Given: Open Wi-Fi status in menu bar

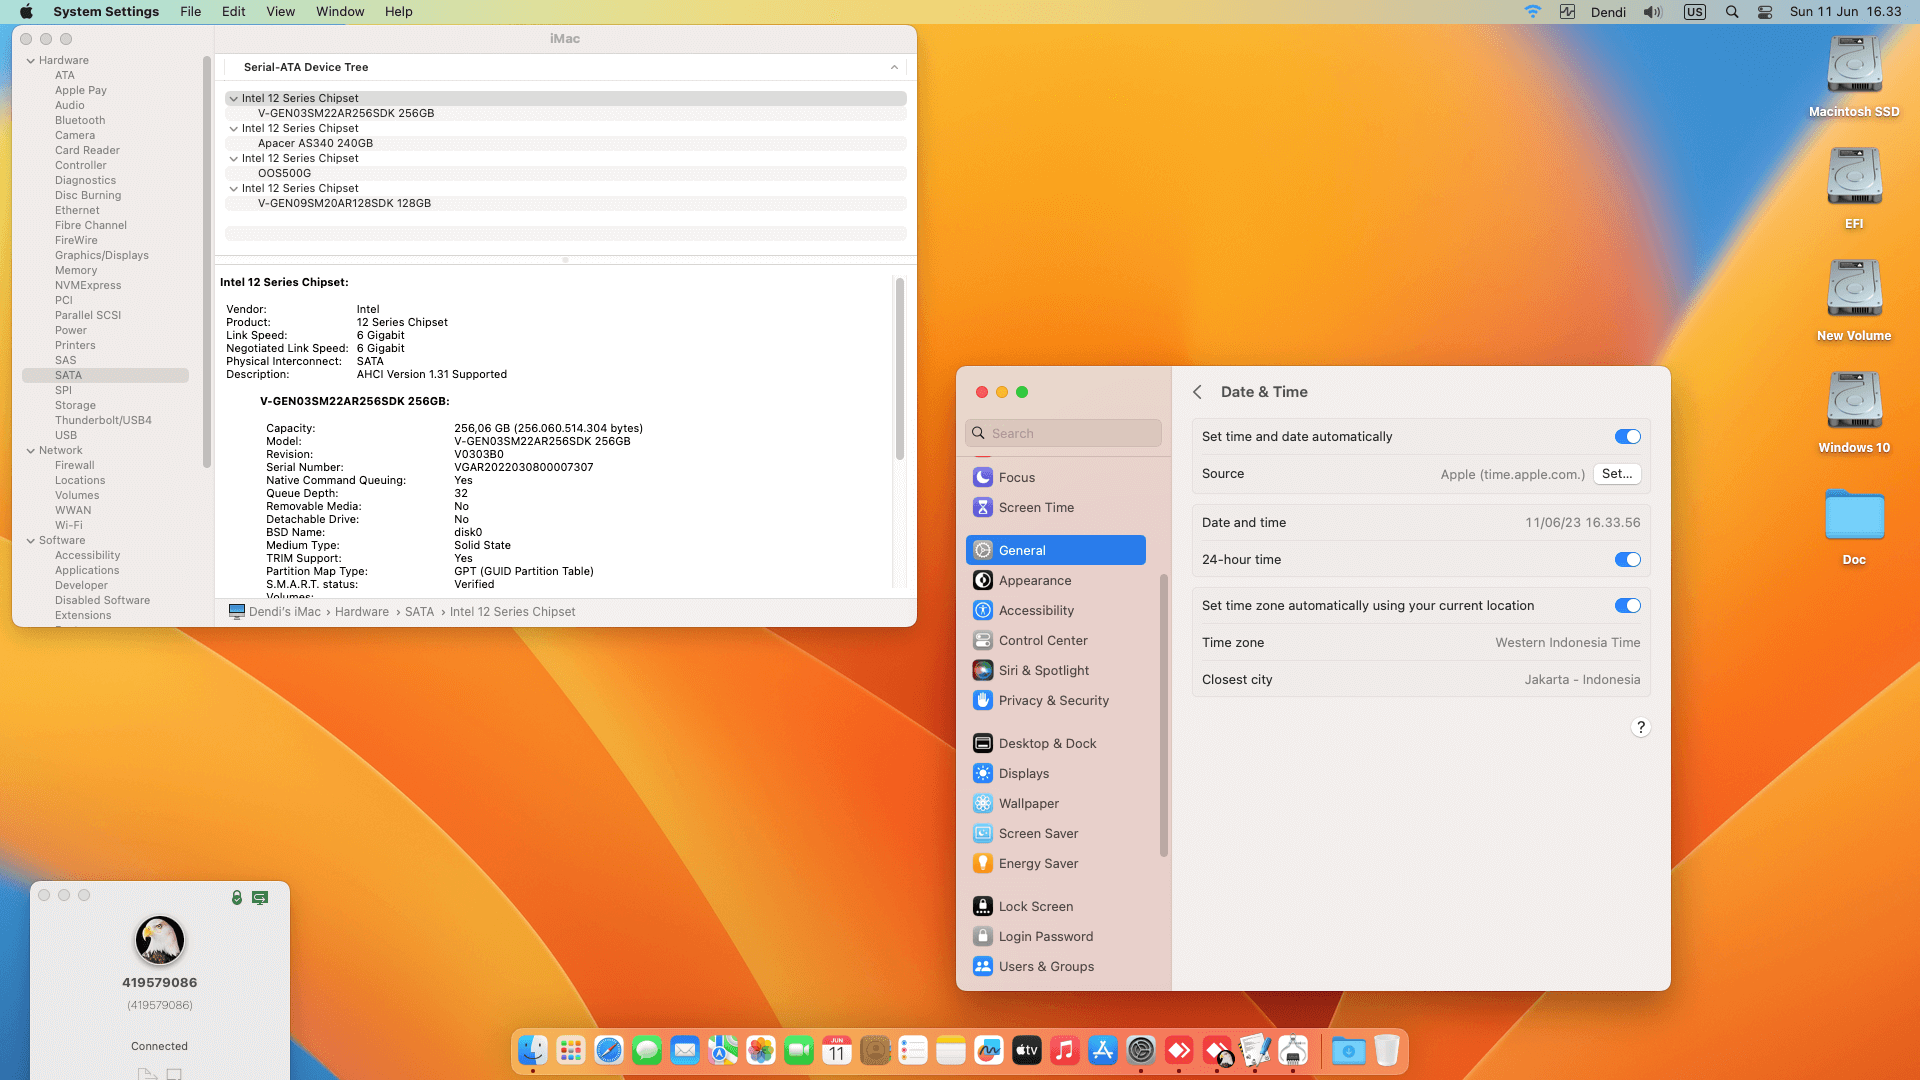Looking at the screenshot, I should pos(1533,12).
